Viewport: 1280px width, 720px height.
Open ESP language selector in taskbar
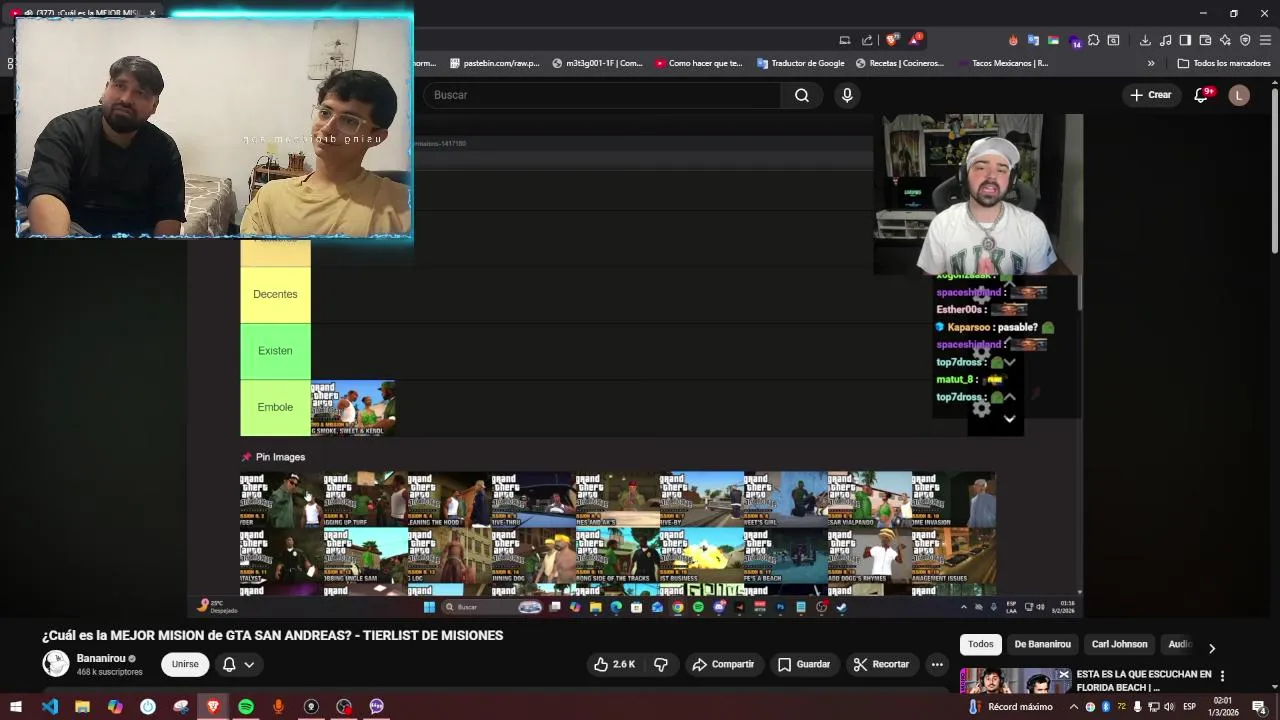pyautogui.click(x=1189, y=707)
